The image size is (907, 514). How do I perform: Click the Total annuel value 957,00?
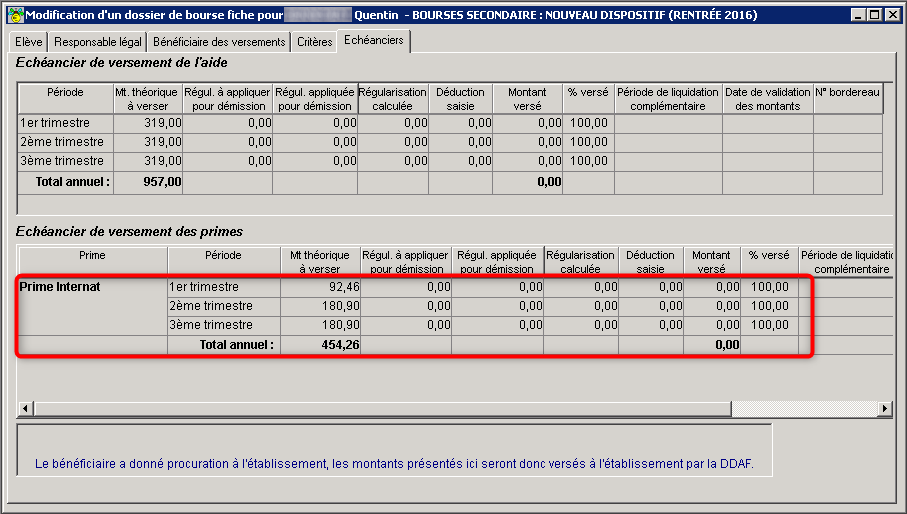162,182
